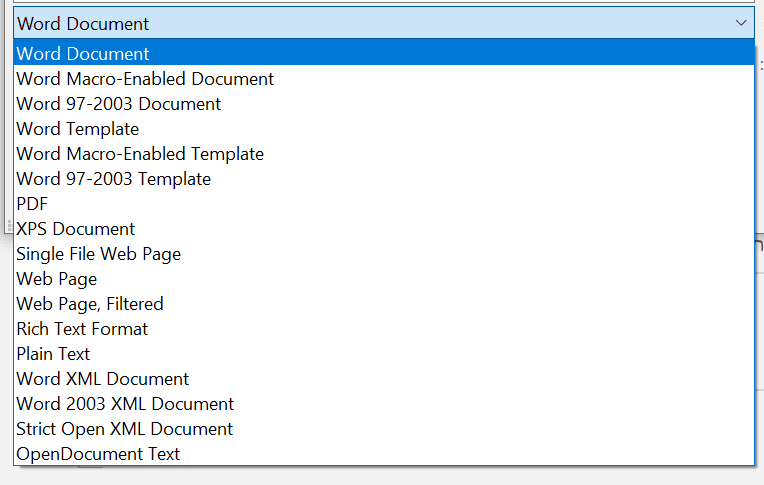Choose Plain Text file type
Screen dimensions: 764x485
53,354
